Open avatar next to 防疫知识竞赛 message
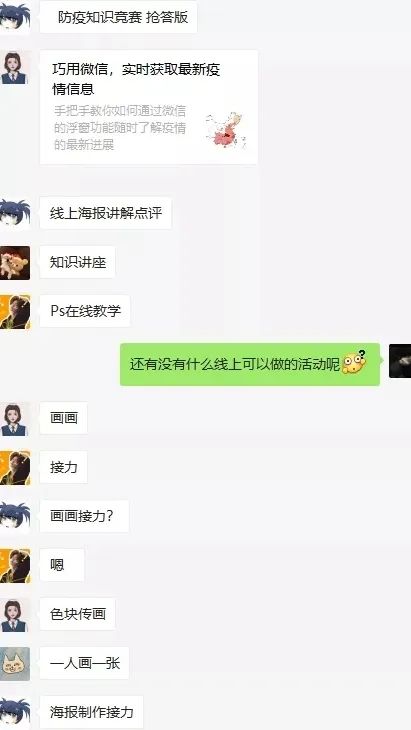The width and height of the screenshot is (411, 730). coord(15,18)
